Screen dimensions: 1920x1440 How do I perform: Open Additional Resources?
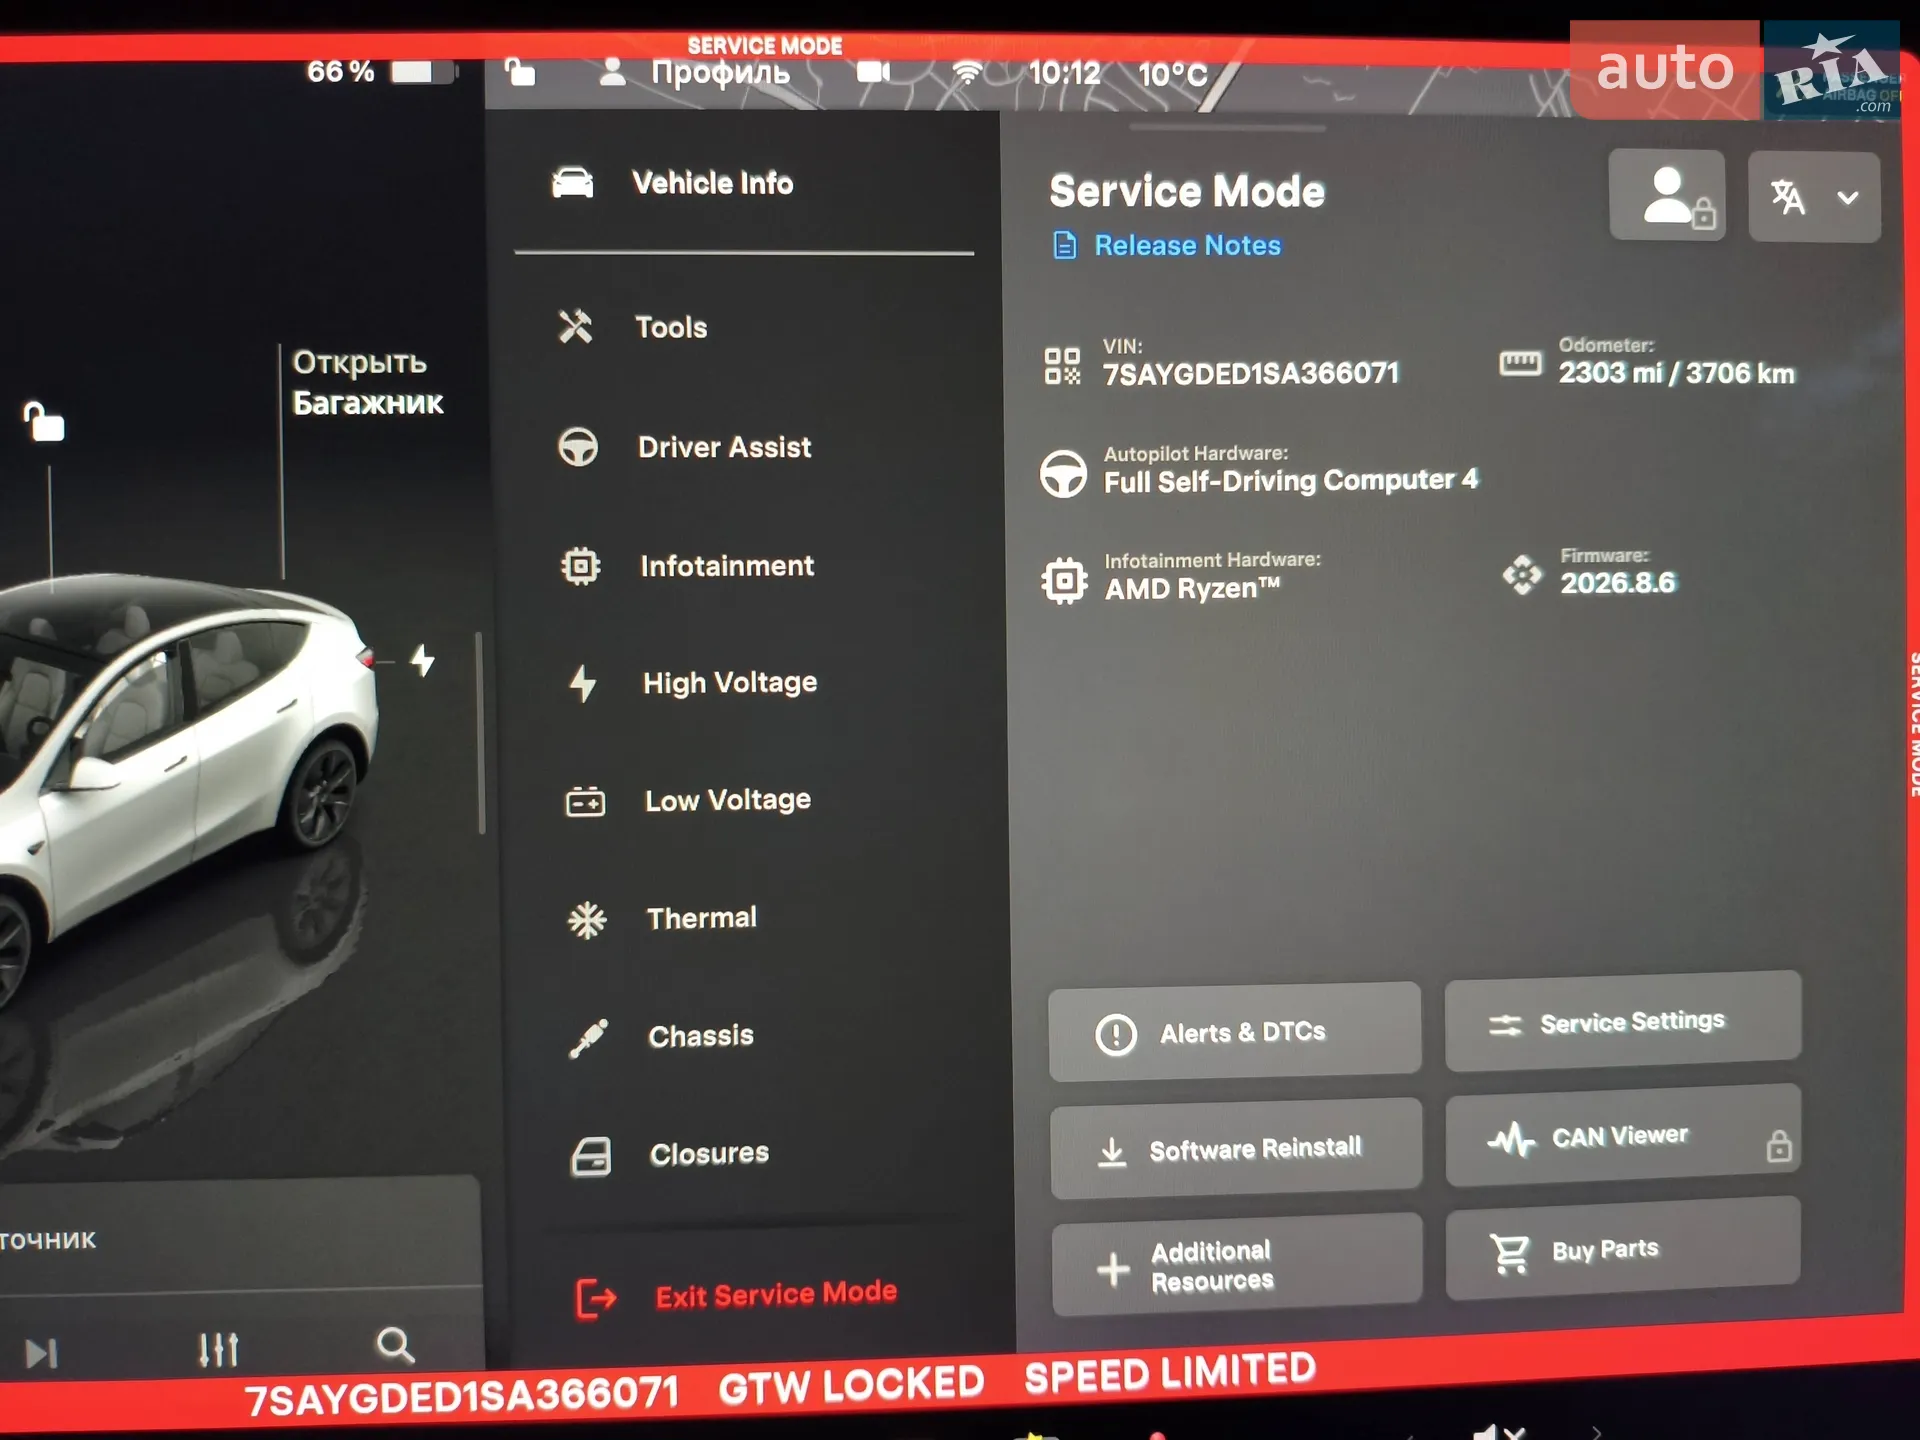(1237, 1265)
